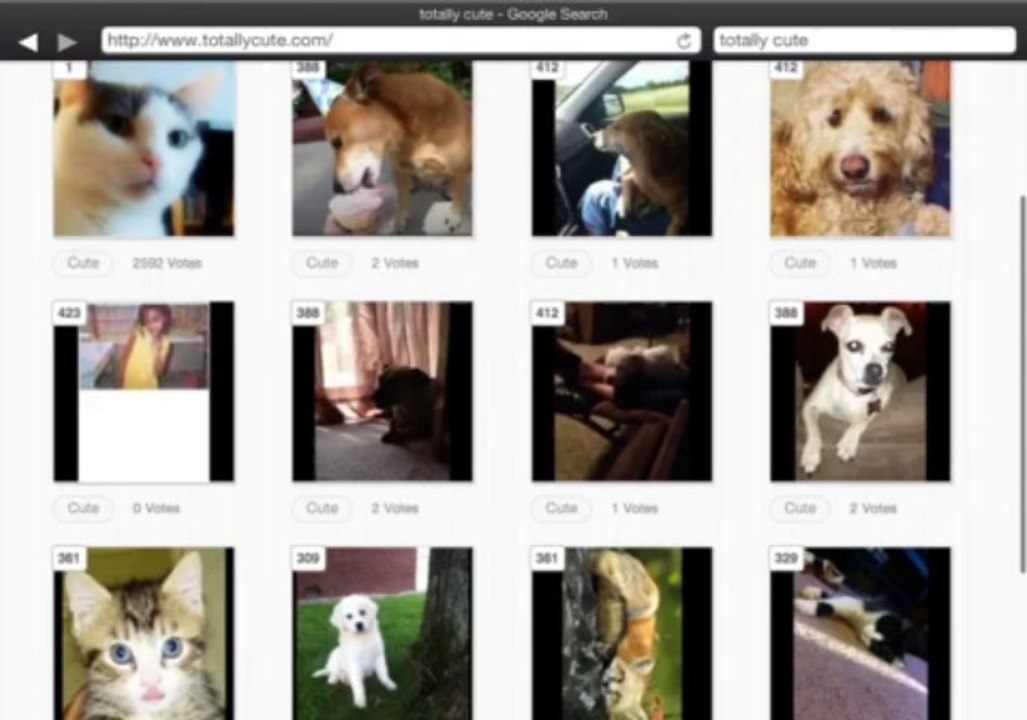Open the squirrel on tree thumbnail
This screenshot has height=720, width=1027.
622,634
